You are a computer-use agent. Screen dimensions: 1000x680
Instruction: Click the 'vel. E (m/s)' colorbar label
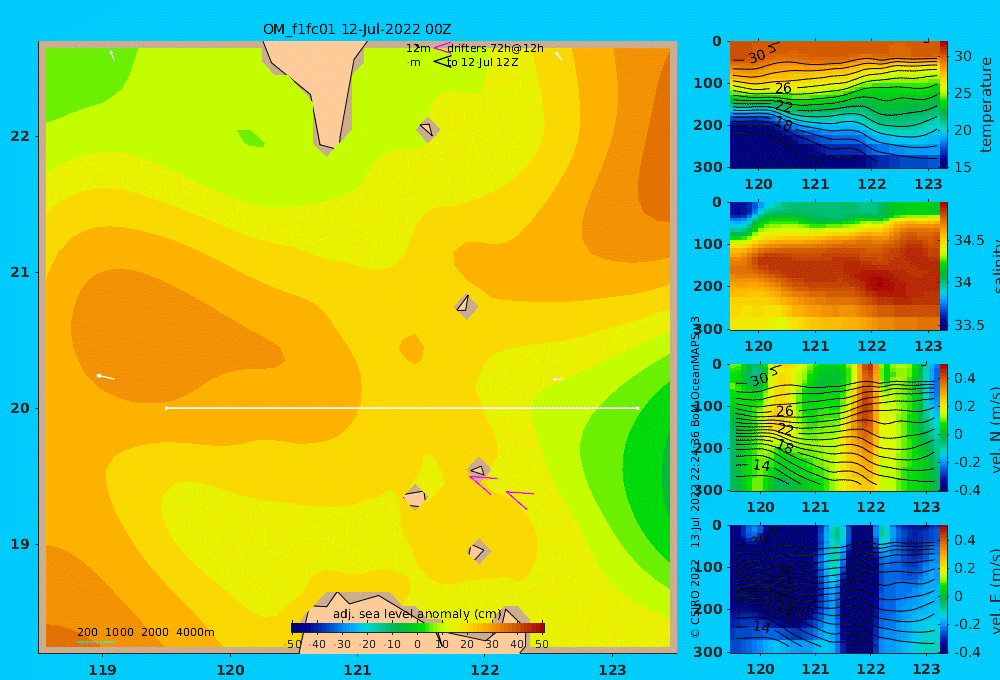coord(995,590)
